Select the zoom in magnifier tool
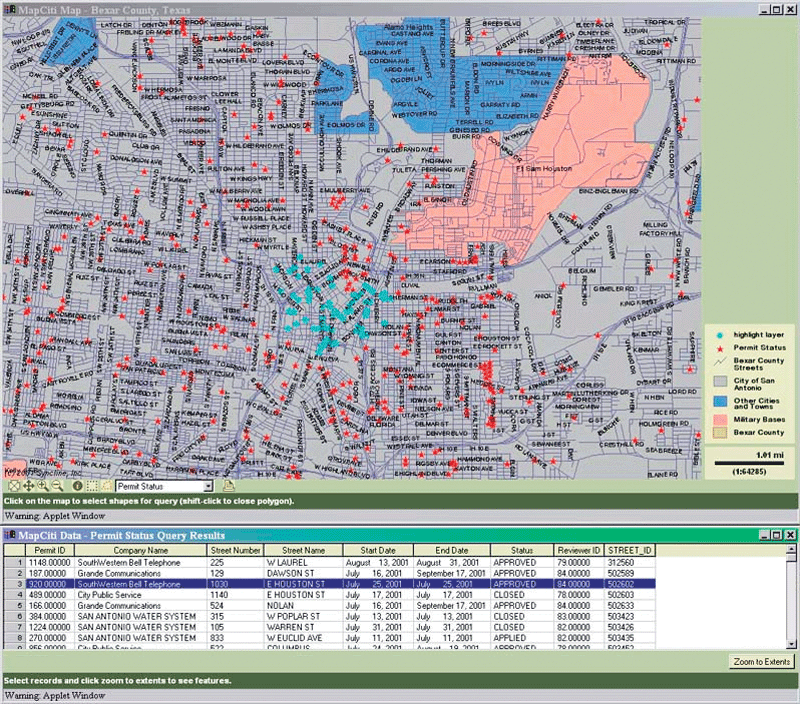Viewport: 800px width, 704px height. pos(43,486)
